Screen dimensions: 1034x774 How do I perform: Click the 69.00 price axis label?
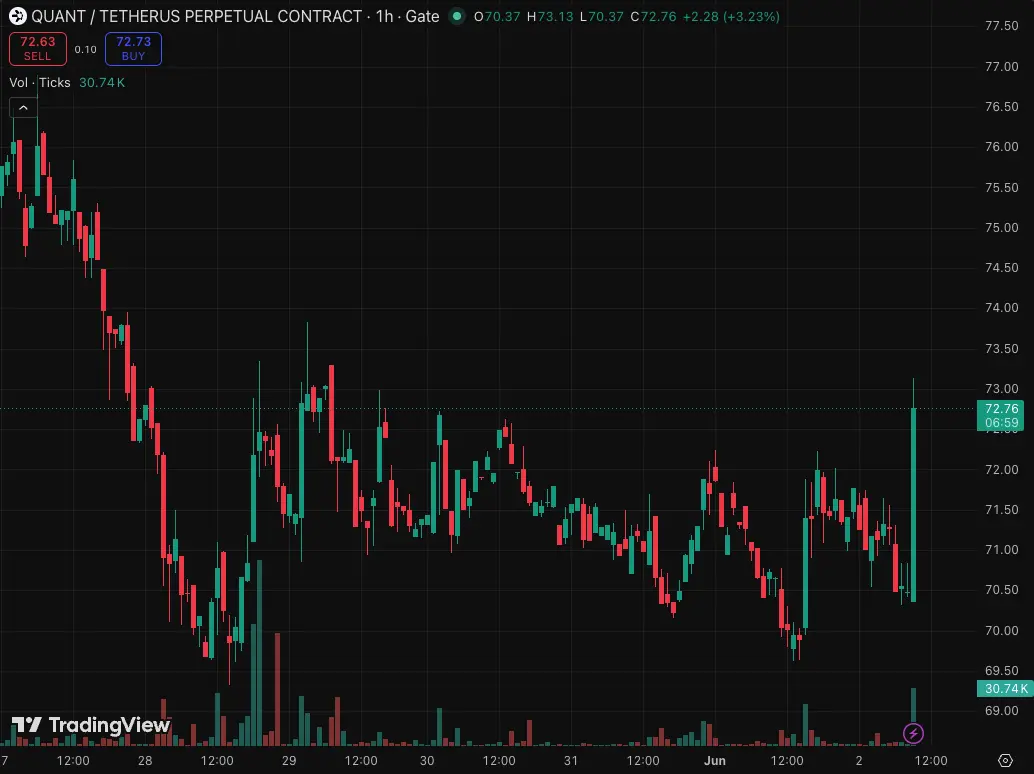click(x=1002, y=711)
